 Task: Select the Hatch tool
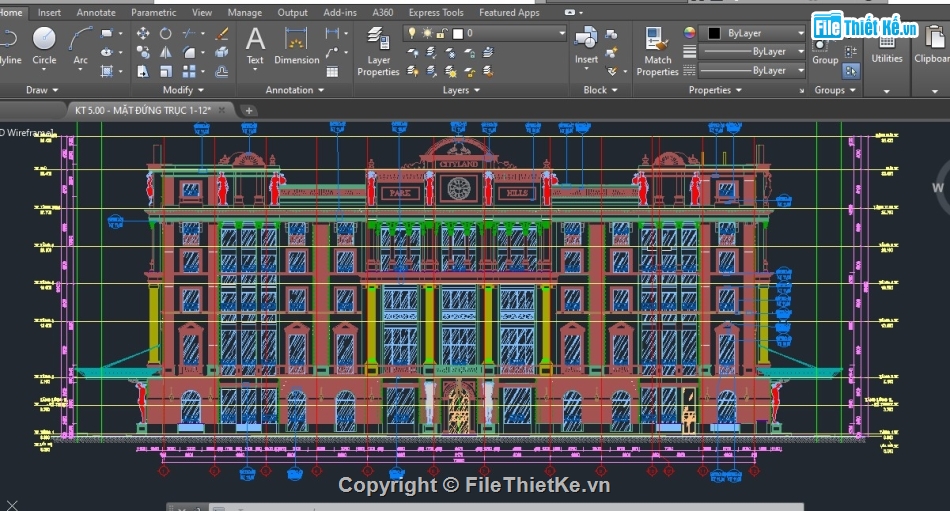[107, 72]
